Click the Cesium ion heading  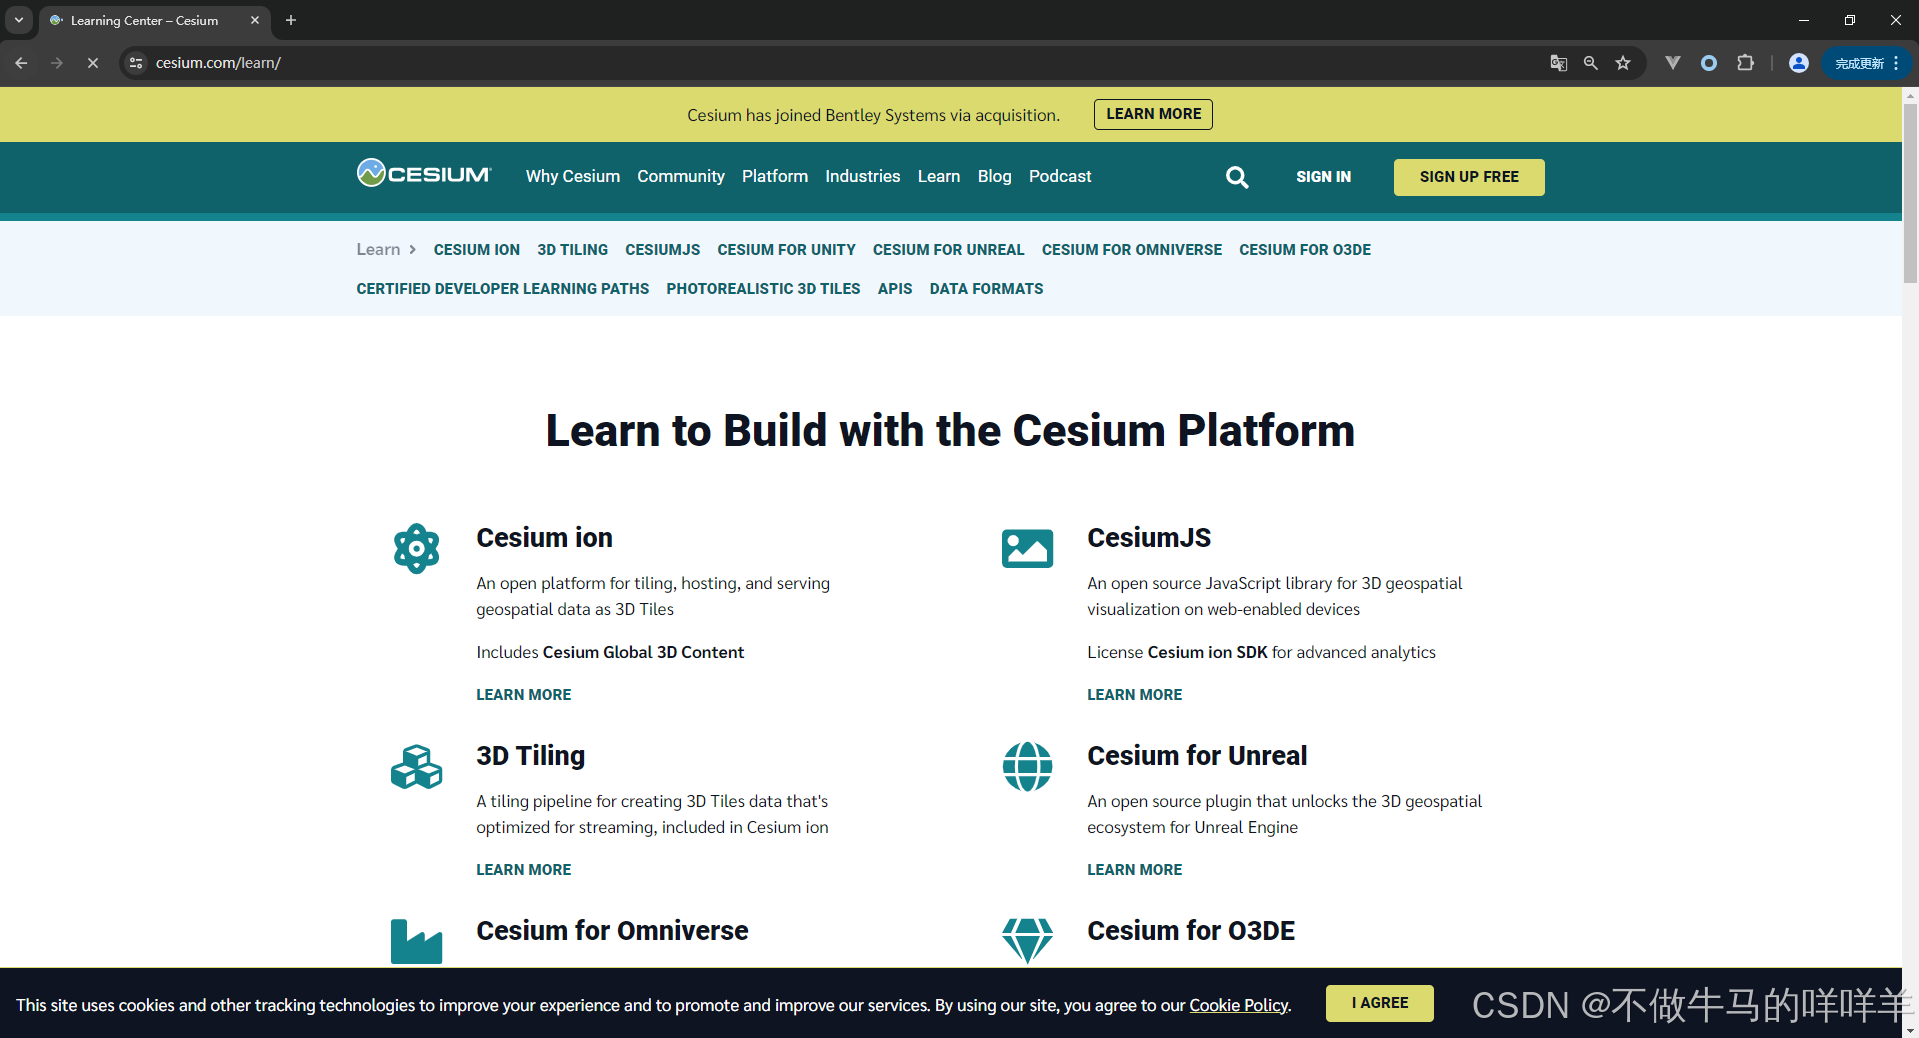pos(544,538)
